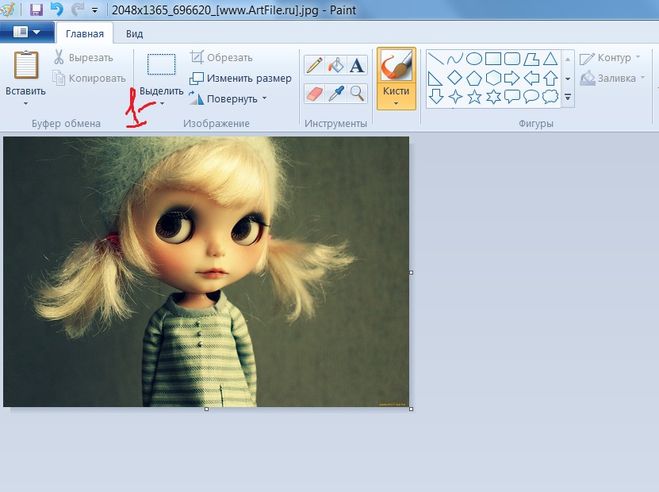Open the Paint file menu button
The height and width of the screenshot is (492, 659).
coord(27,33)
